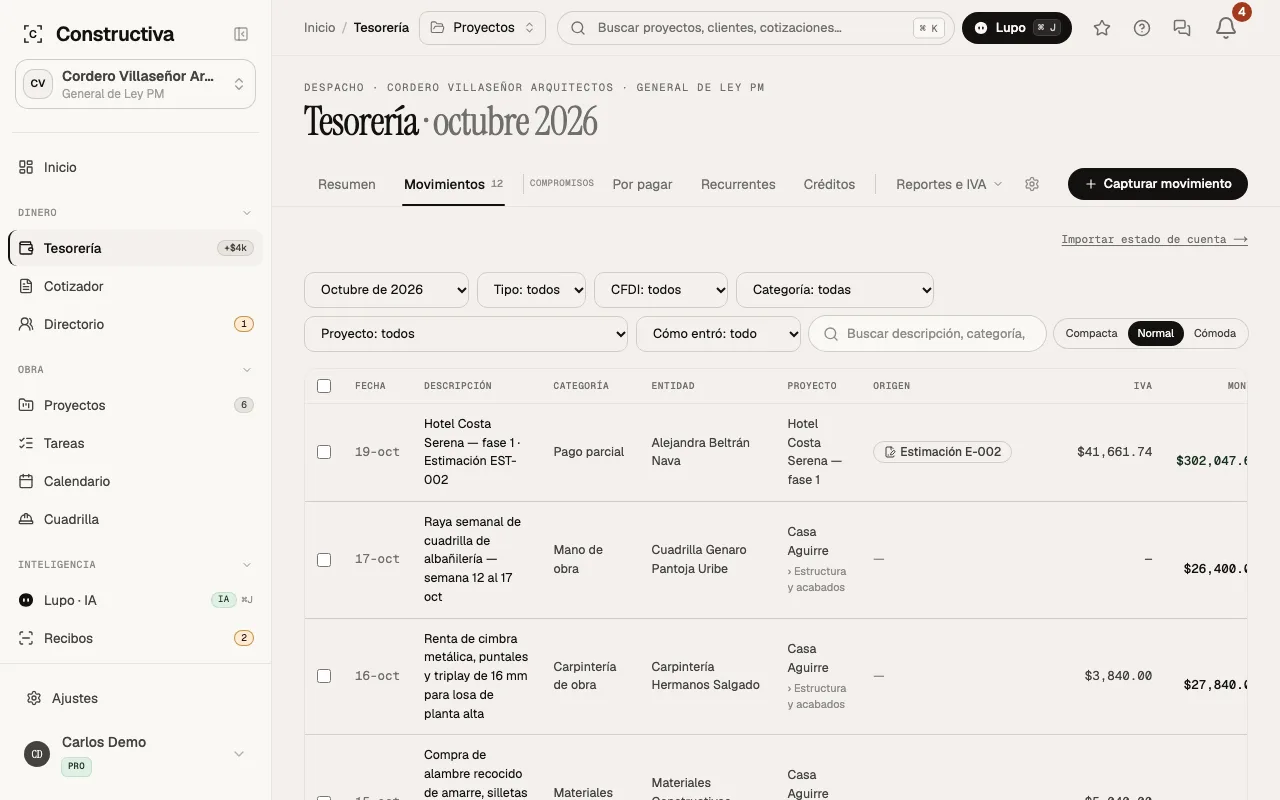The height and width of the screenshot is (800, 1280).
Task: Switch to the Resumen tab
Action: (x=347, y=185)
